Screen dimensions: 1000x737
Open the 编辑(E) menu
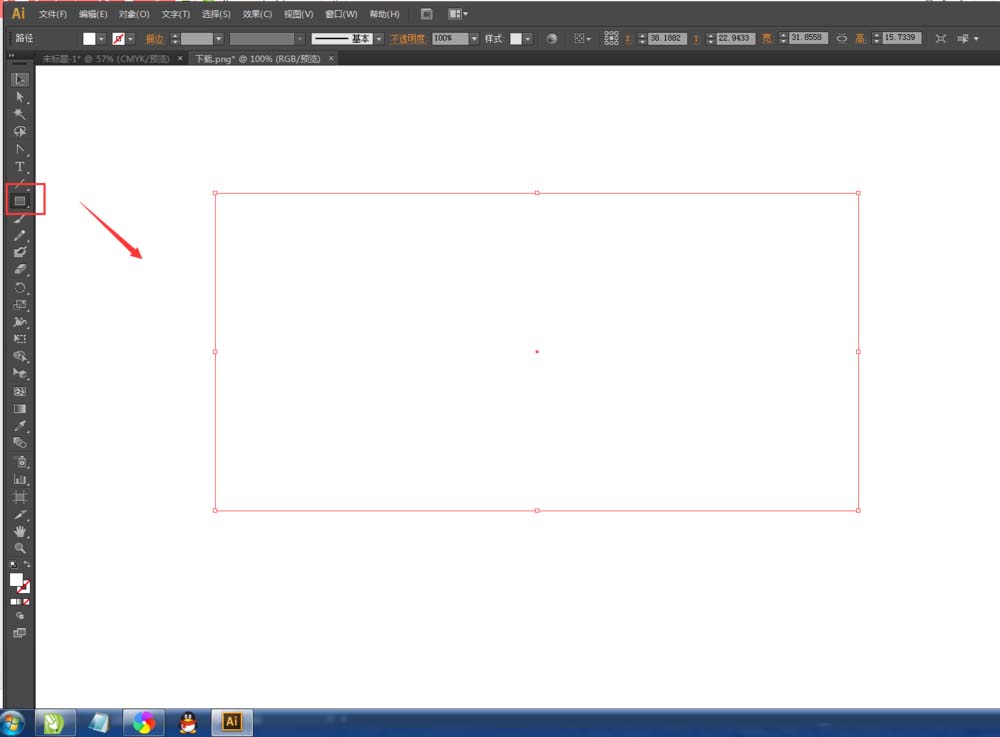click(x=93, y=14)
